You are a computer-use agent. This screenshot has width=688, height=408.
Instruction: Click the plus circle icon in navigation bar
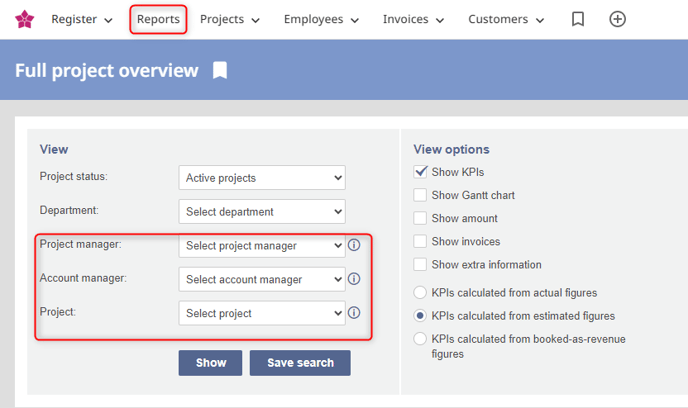pos(618,19)
